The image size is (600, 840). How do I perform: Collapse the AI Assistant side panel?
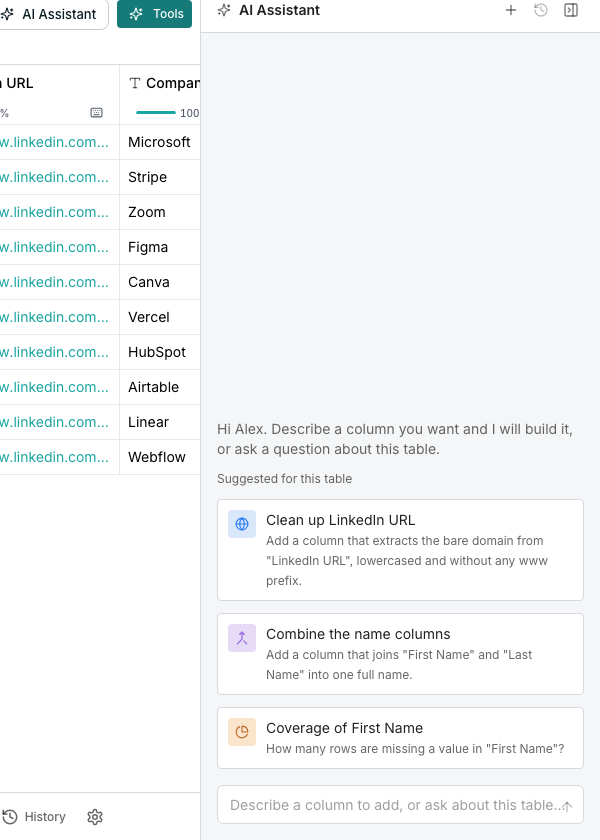571,10
